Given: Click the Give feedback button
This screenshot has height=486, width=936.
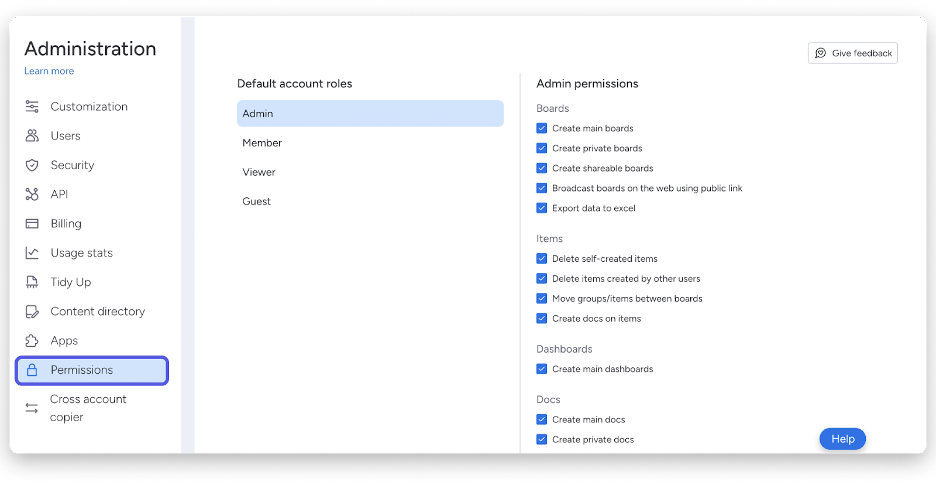Looking at the screenshot, I should tap(852, 53).
